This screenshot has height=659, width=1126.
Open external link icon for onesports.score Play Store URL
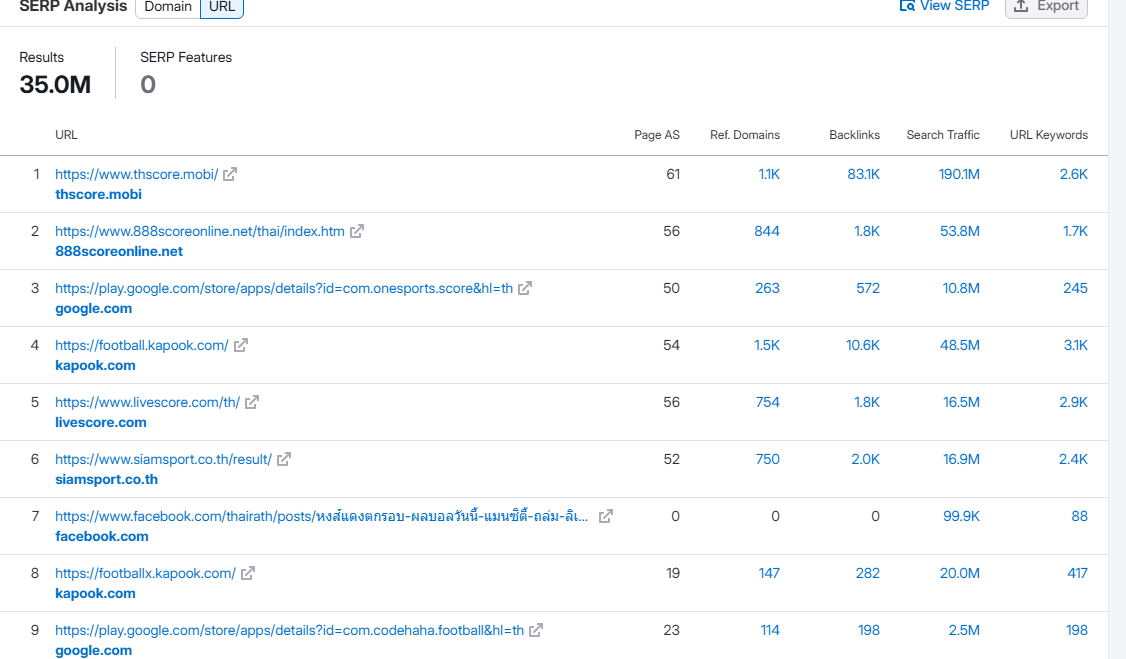525,288
